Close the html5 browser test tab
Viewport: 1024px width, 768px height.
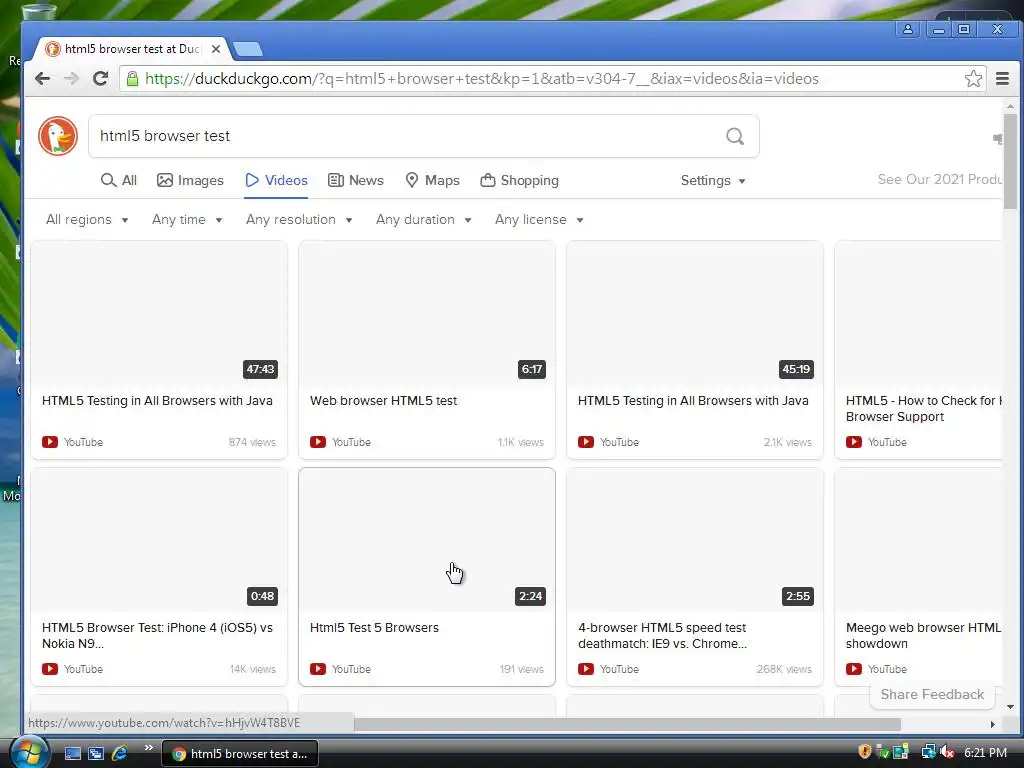click(216, 49)
